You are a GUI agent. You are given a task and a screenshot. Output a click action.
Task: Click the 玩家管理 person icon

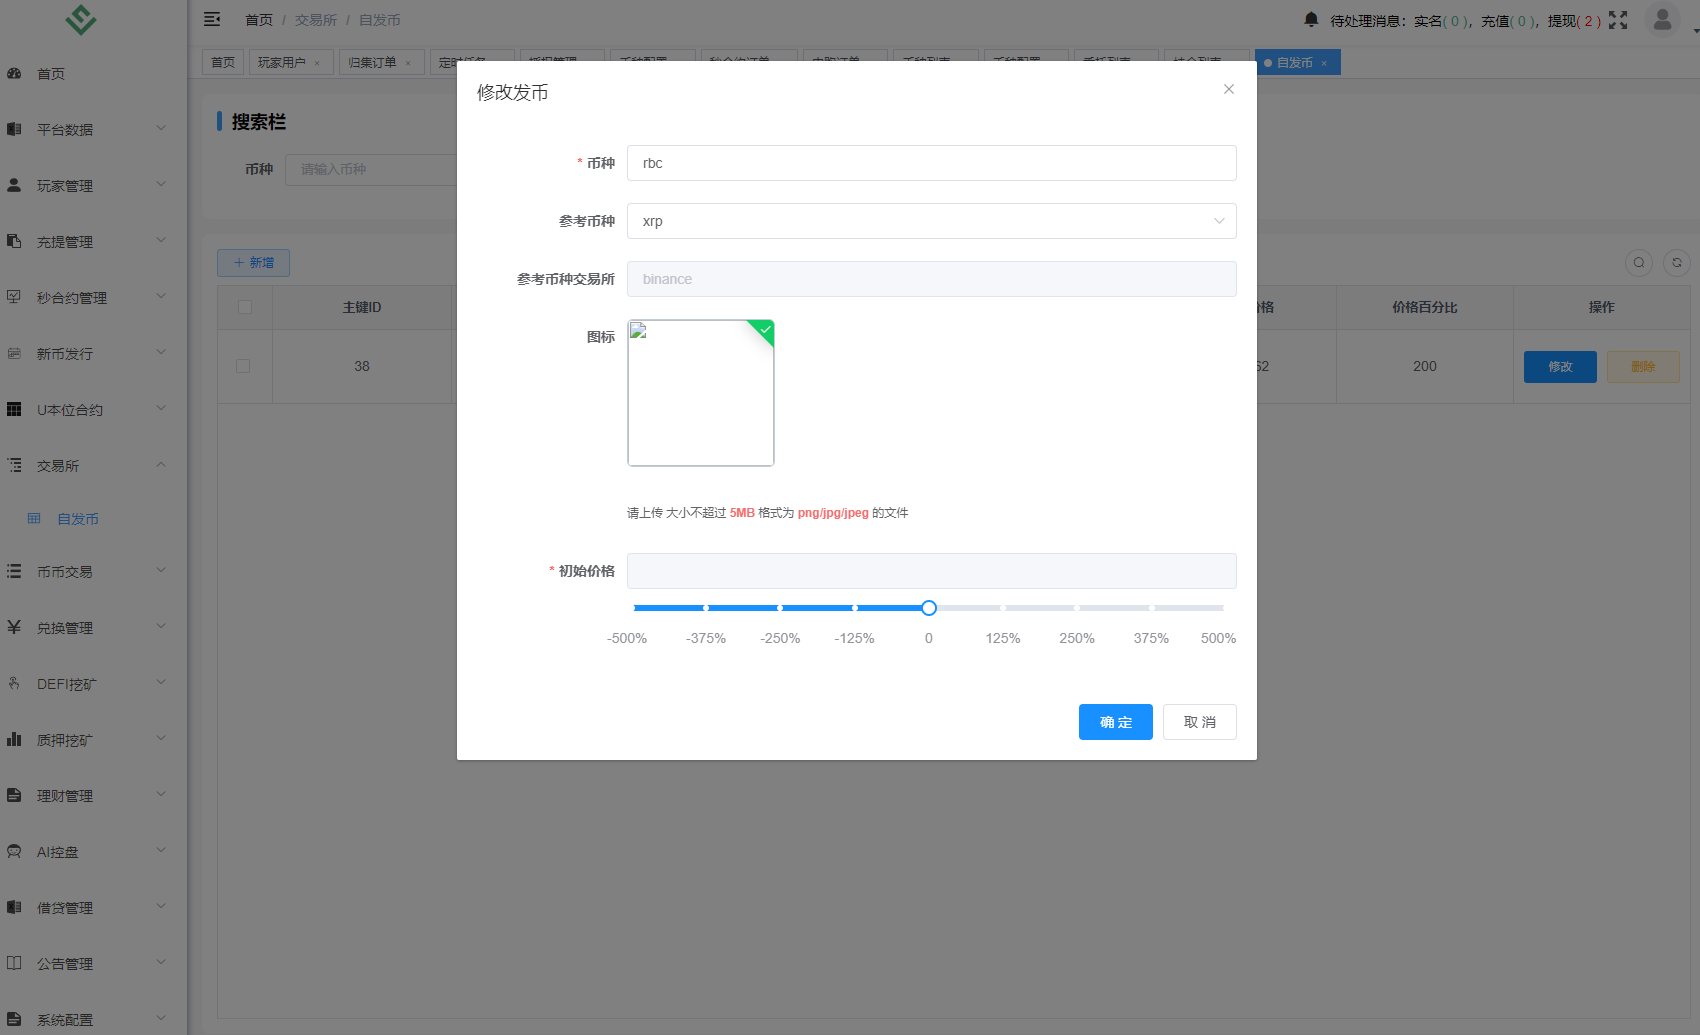pos(14,185)
